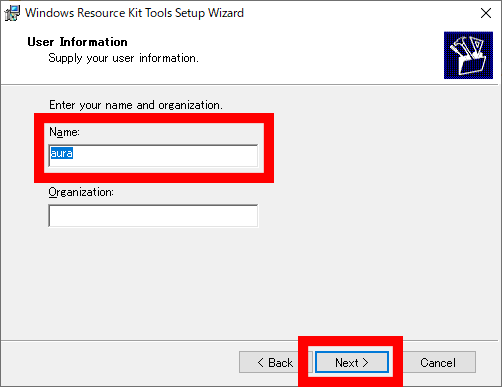Image resolution: width=502 pixels, height=387 pixels.
Task: Click the 'Enter your name and organization.' instruction
Action: coord(136,105)
